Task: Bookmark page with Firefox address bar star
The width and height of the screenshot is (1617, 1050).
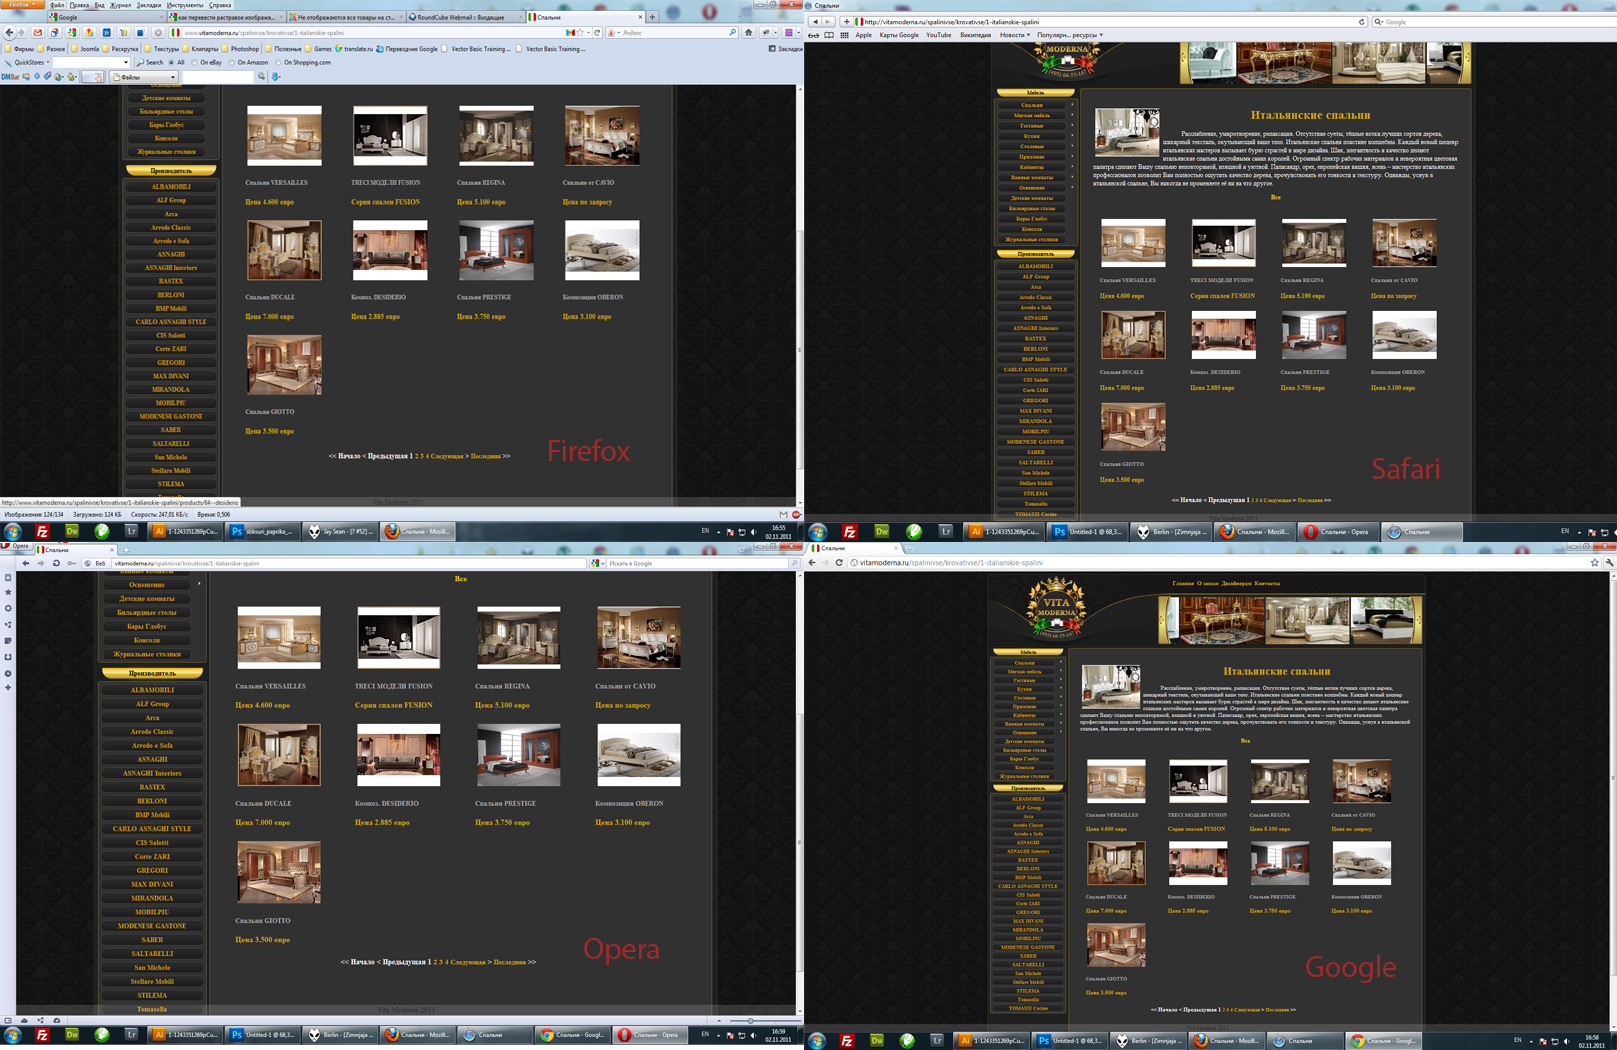Action: [x=581, y=33]
